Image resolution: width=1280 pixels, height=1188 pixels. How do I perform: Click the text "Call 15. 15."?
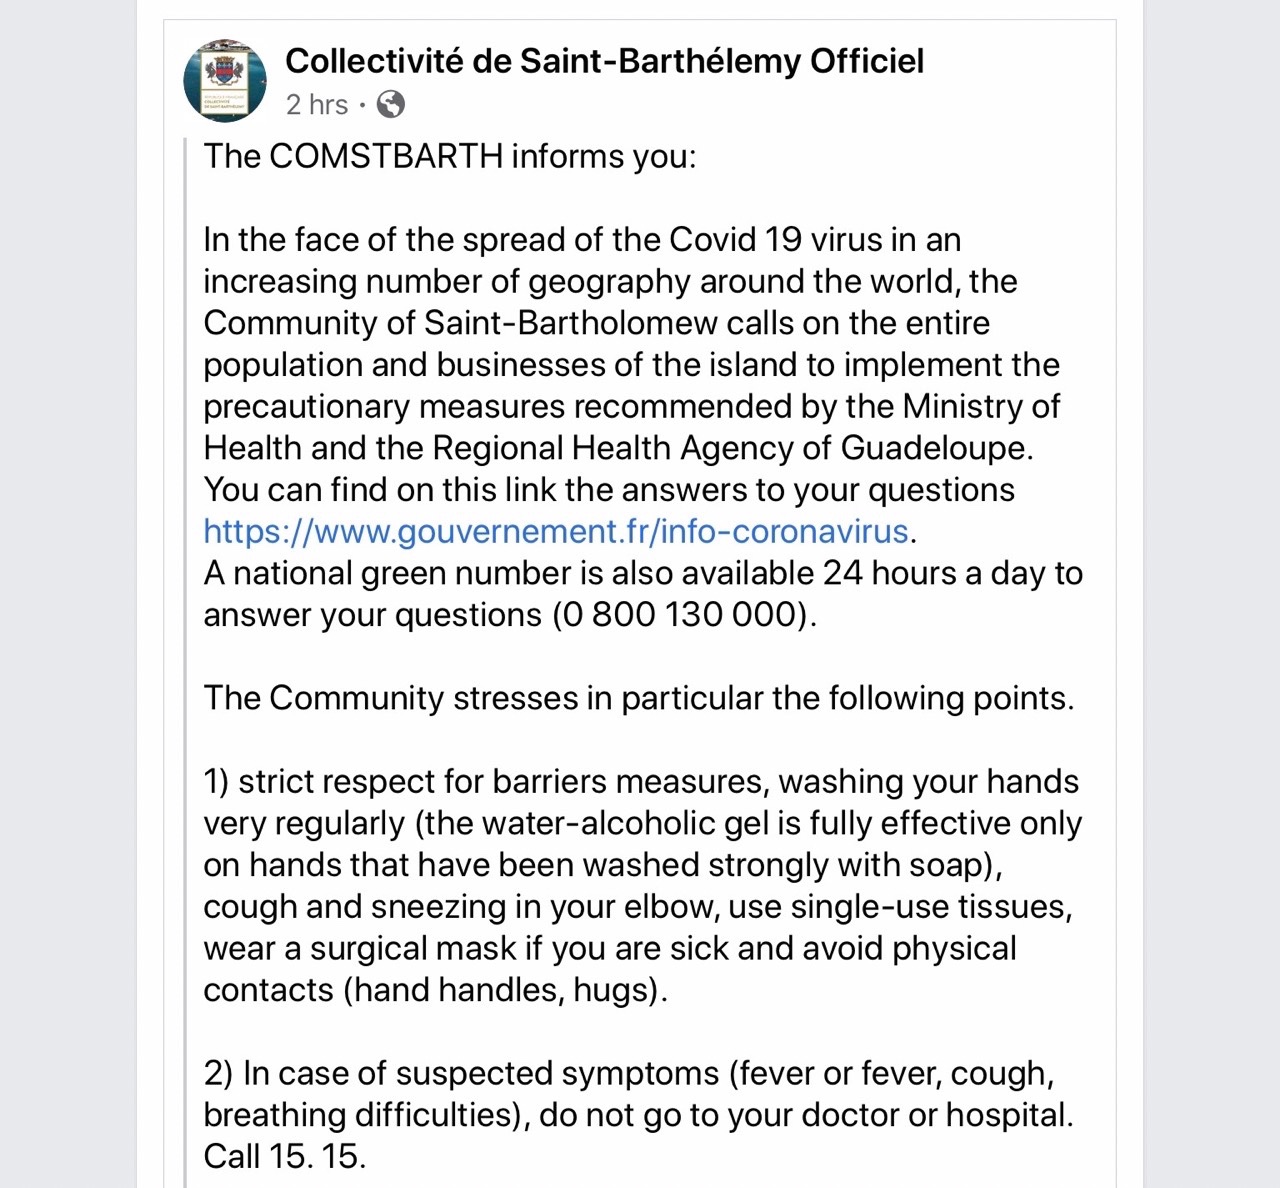click(x=284, y=1156)
